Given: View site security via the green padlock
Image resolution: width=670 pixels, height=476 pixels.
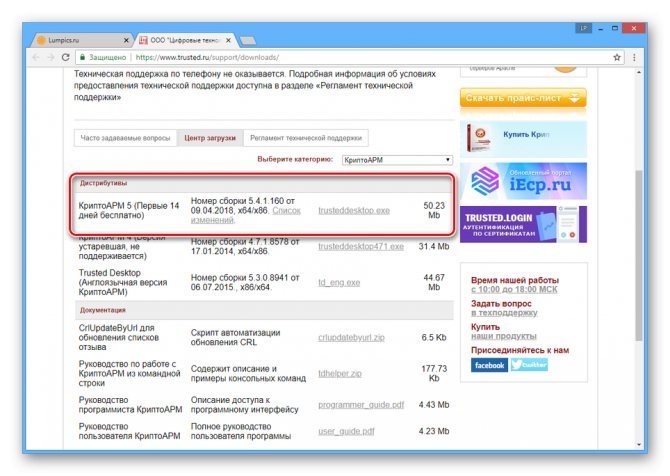Looking at the screenshot, I should [82, 57].
